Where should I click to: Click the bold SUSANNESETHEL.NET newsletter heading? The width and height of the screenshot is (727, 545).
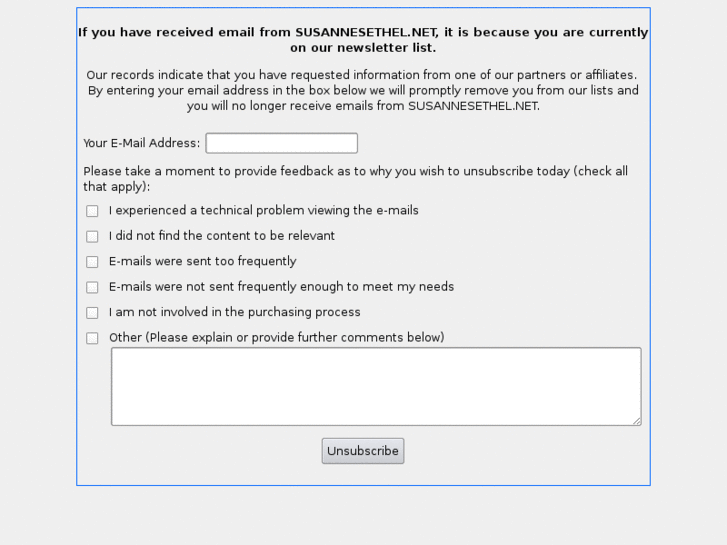click(363, 40)
